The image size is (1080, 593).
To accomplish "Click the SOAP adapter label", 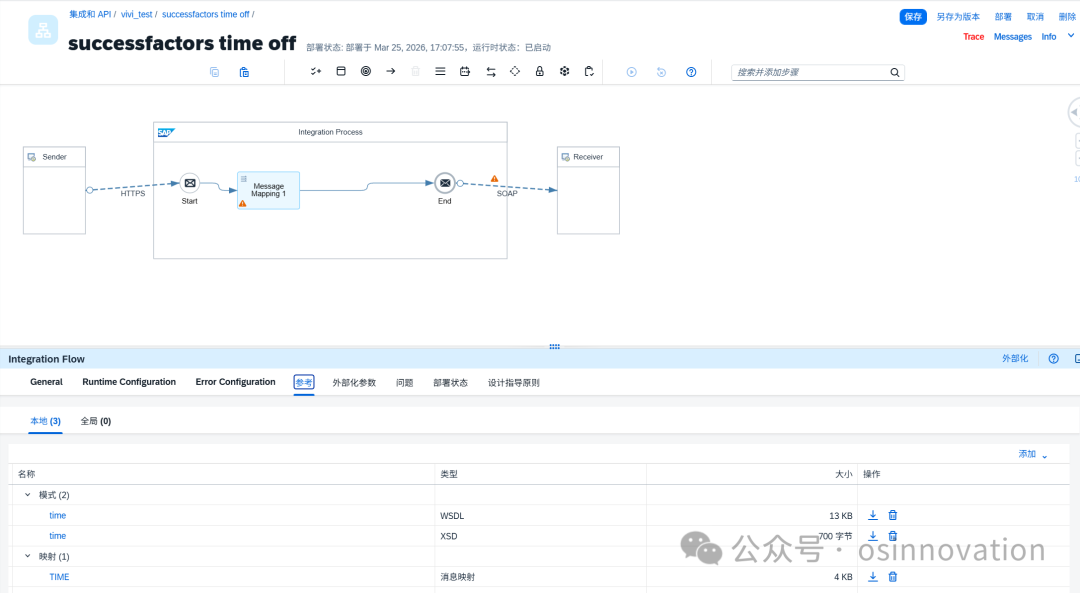I will 507,194.
